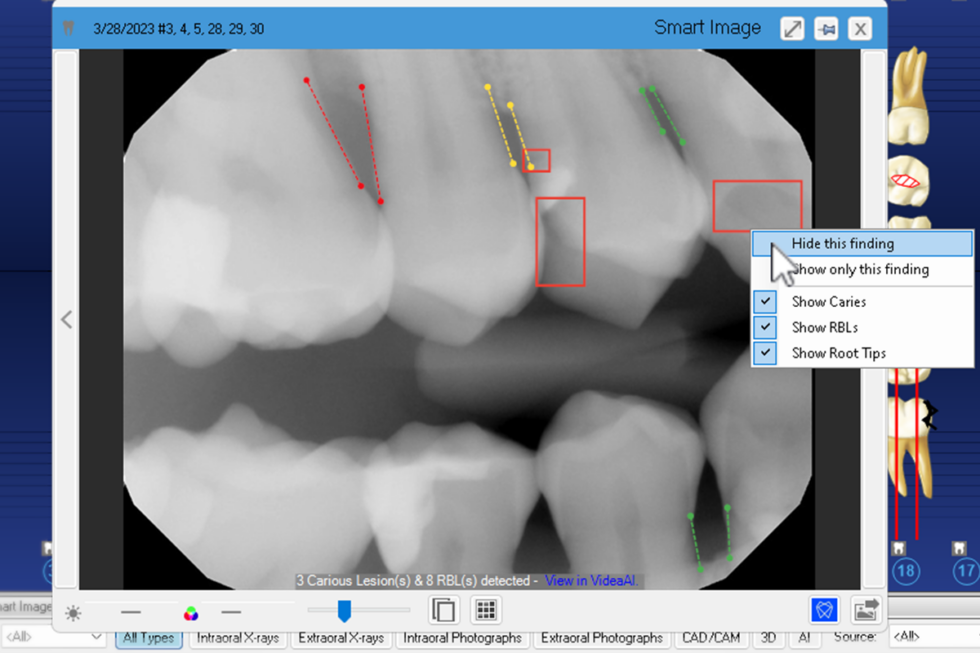The image size is (980, 653).
Task: Collapse panel using the left chevron arrow
Action: pyautogui.click(x=66, y=319)
